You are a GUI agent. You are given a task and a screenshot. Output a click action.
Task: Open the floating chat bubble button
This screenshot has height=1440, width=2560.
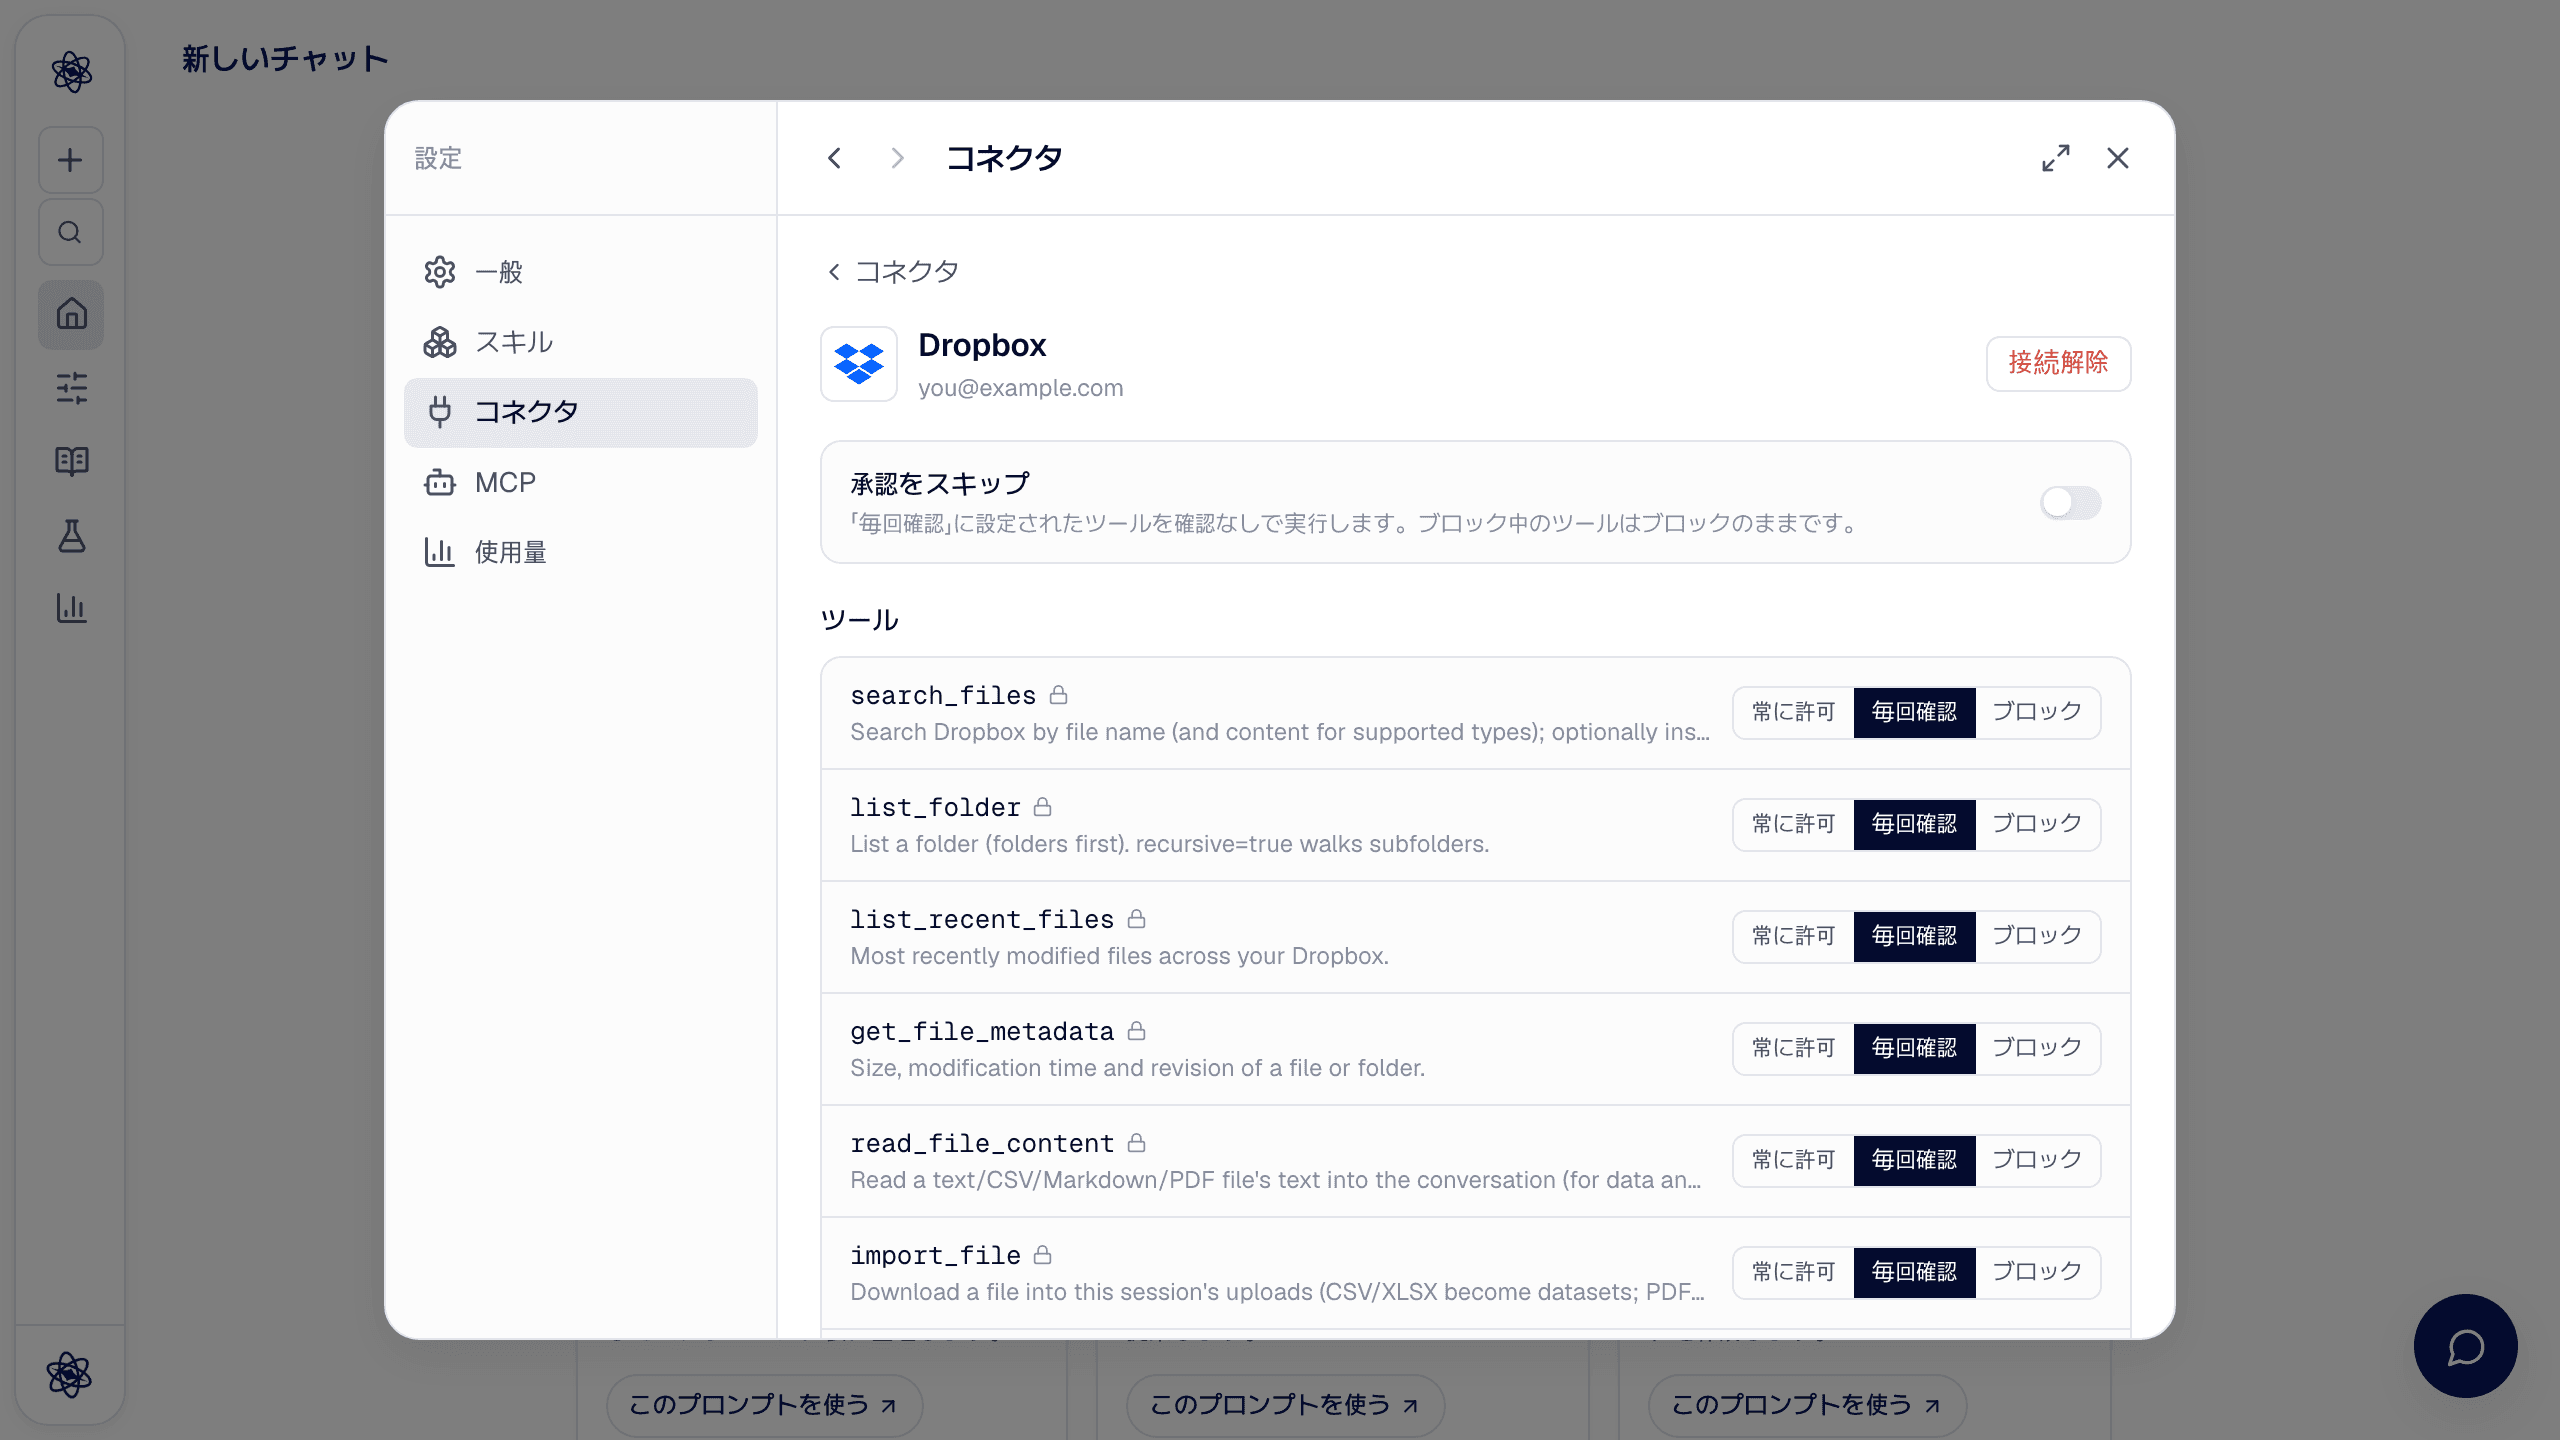pyautogui.click(x=2465, y=1346)
